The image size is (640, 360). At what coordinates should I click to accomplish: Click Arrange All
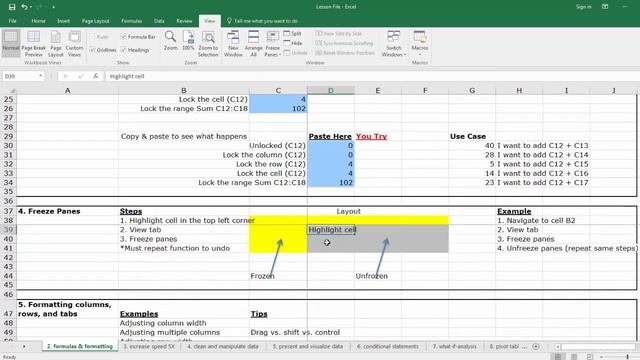[x=253, y=43]
